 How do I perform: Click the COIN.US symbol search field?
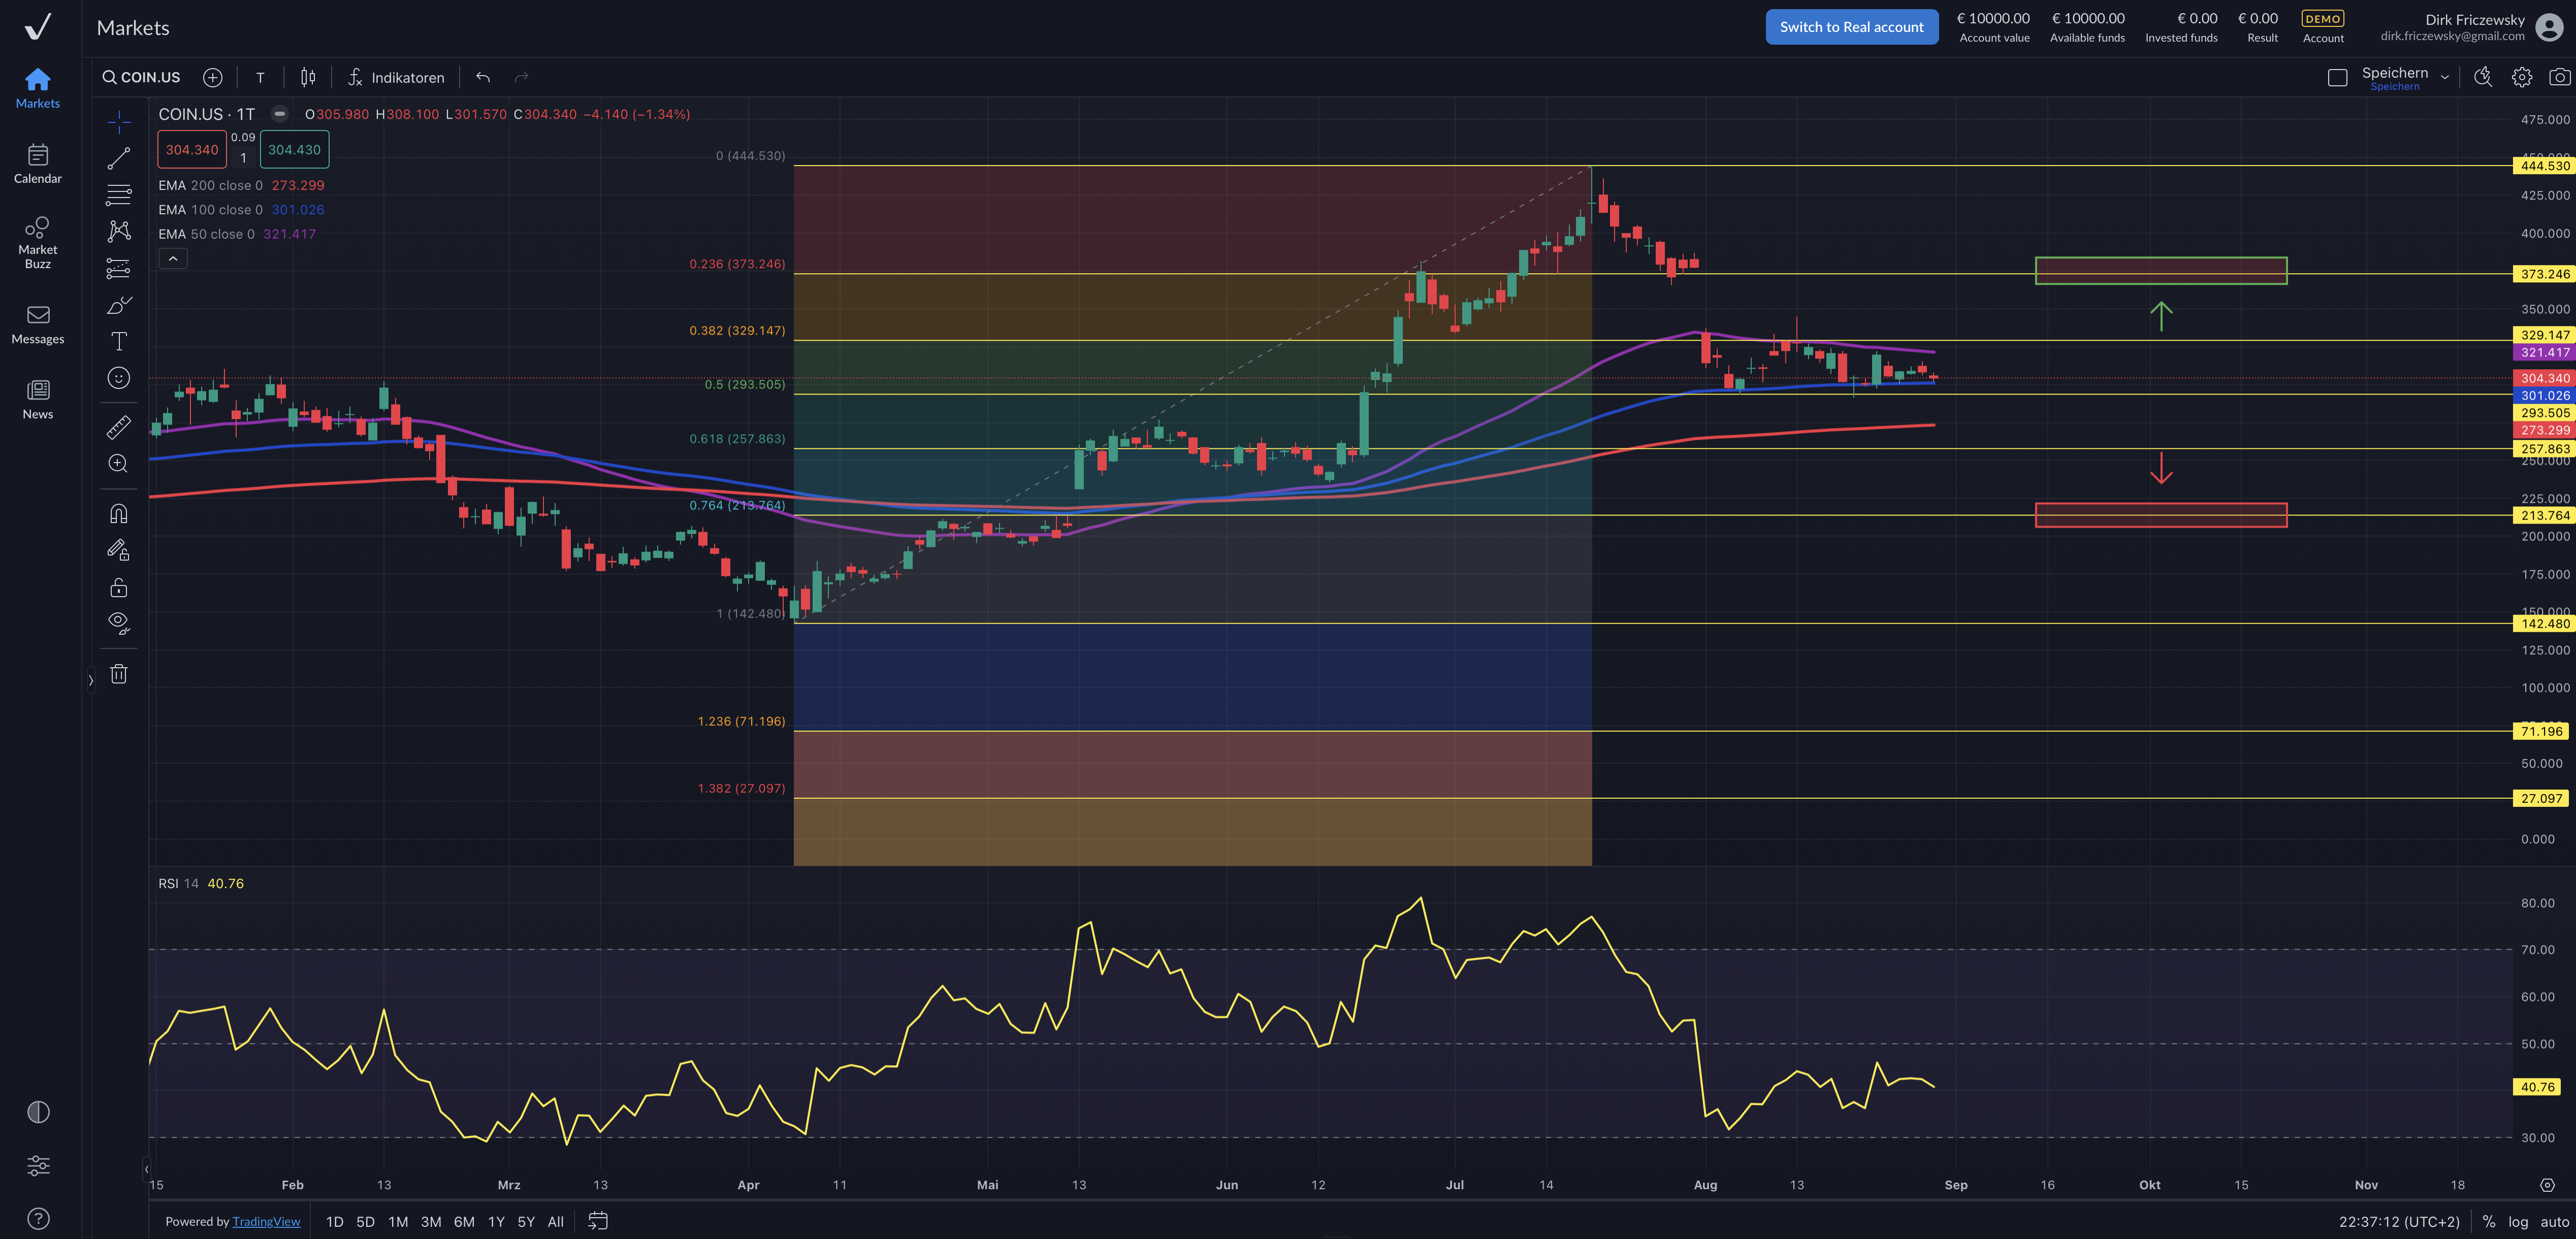[140, 77]
